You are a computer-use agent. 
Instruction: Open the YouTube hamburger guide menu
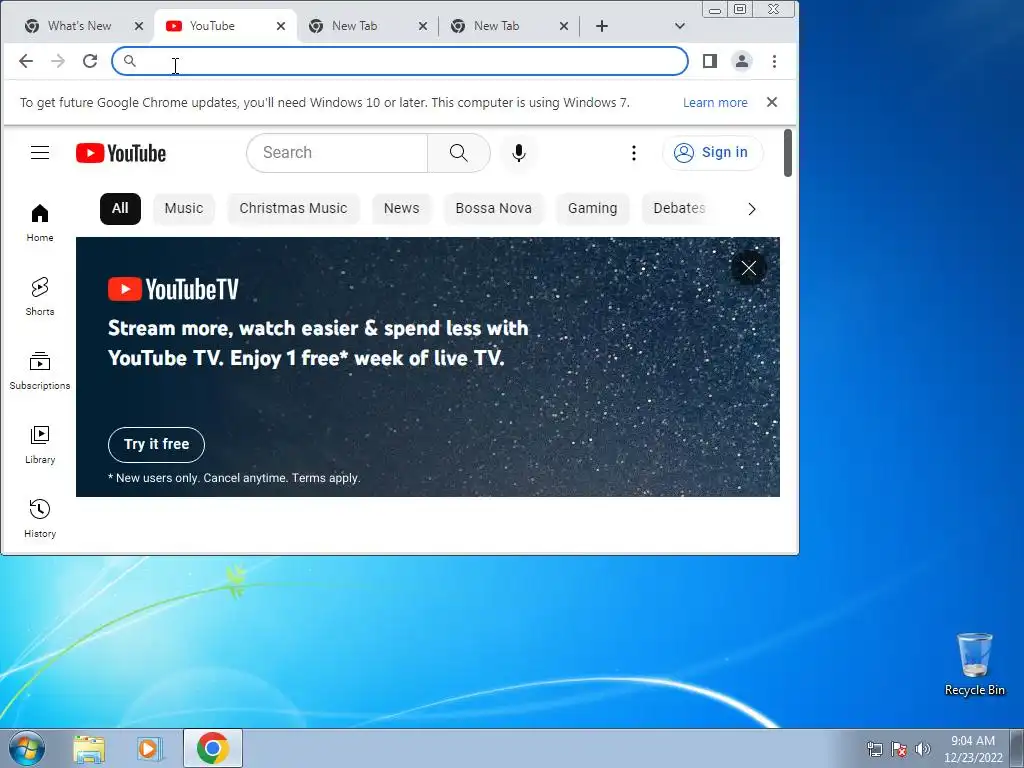coord(40,153)
